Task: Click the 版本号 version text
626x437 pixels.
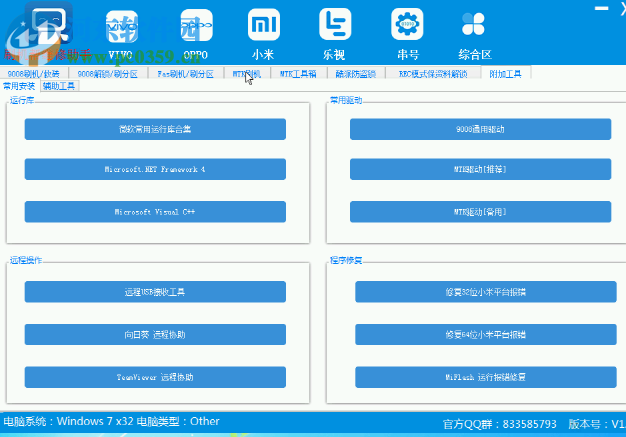Action: [597, 424]
